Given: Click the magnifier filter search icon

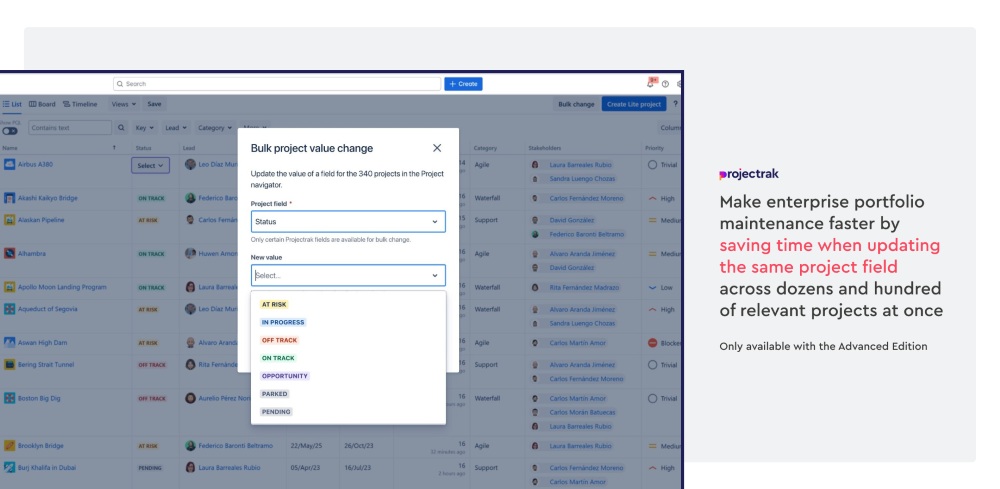Looking at the screenshot, I should [121, 128].
